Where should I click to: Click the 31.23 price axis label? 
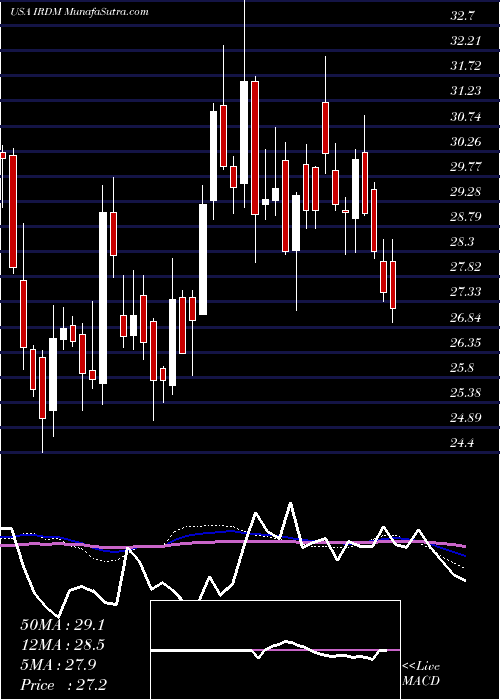coord(465,91)
